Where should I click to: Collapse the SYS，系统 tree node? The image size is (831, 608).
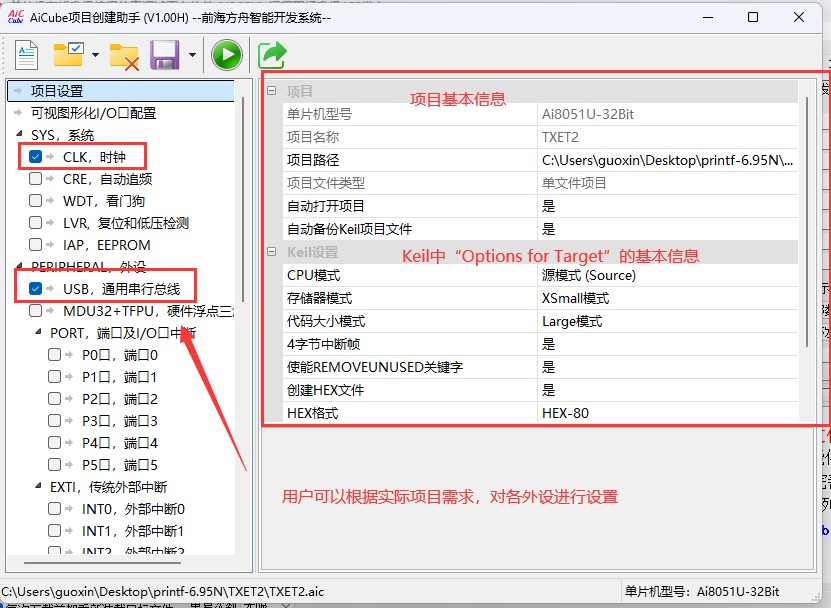tap(20, 134)
